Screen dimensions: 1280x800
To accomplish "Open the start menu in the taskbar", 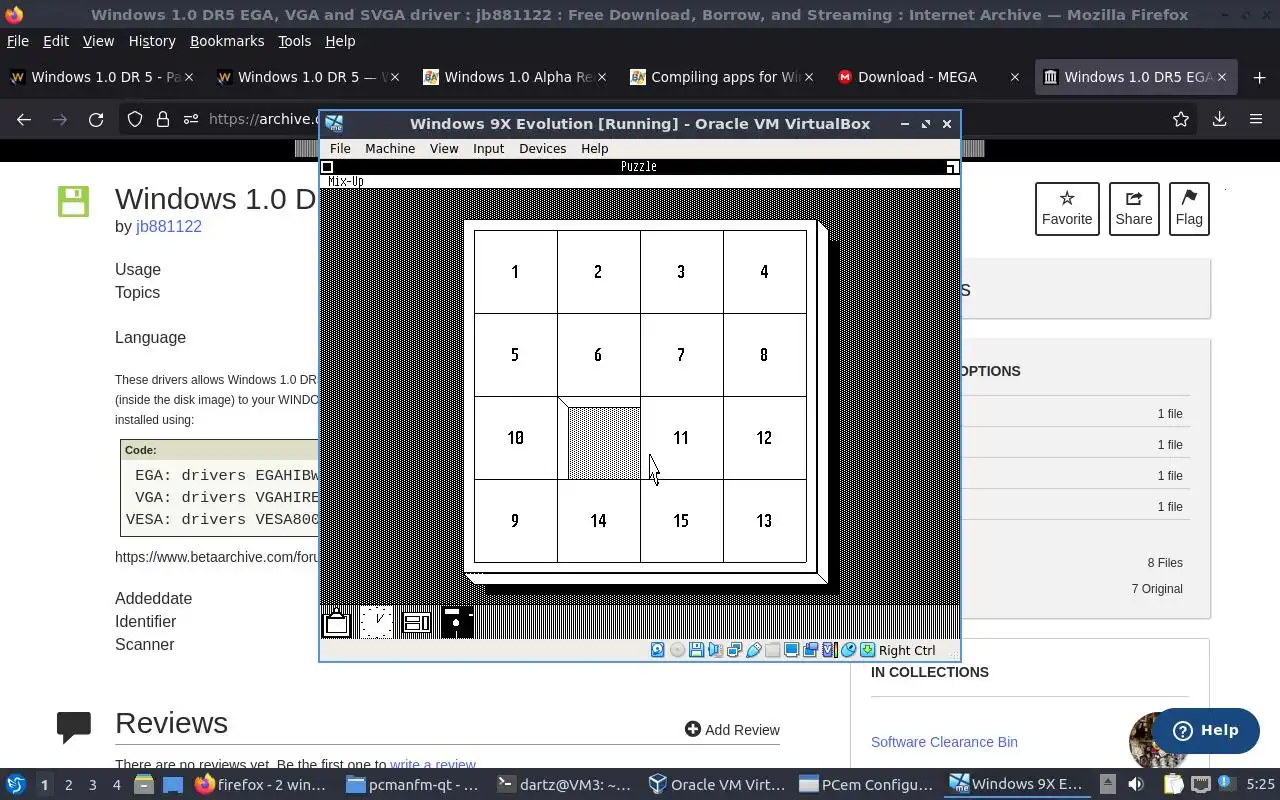I will pyautogui.click(x=15, y=784).
